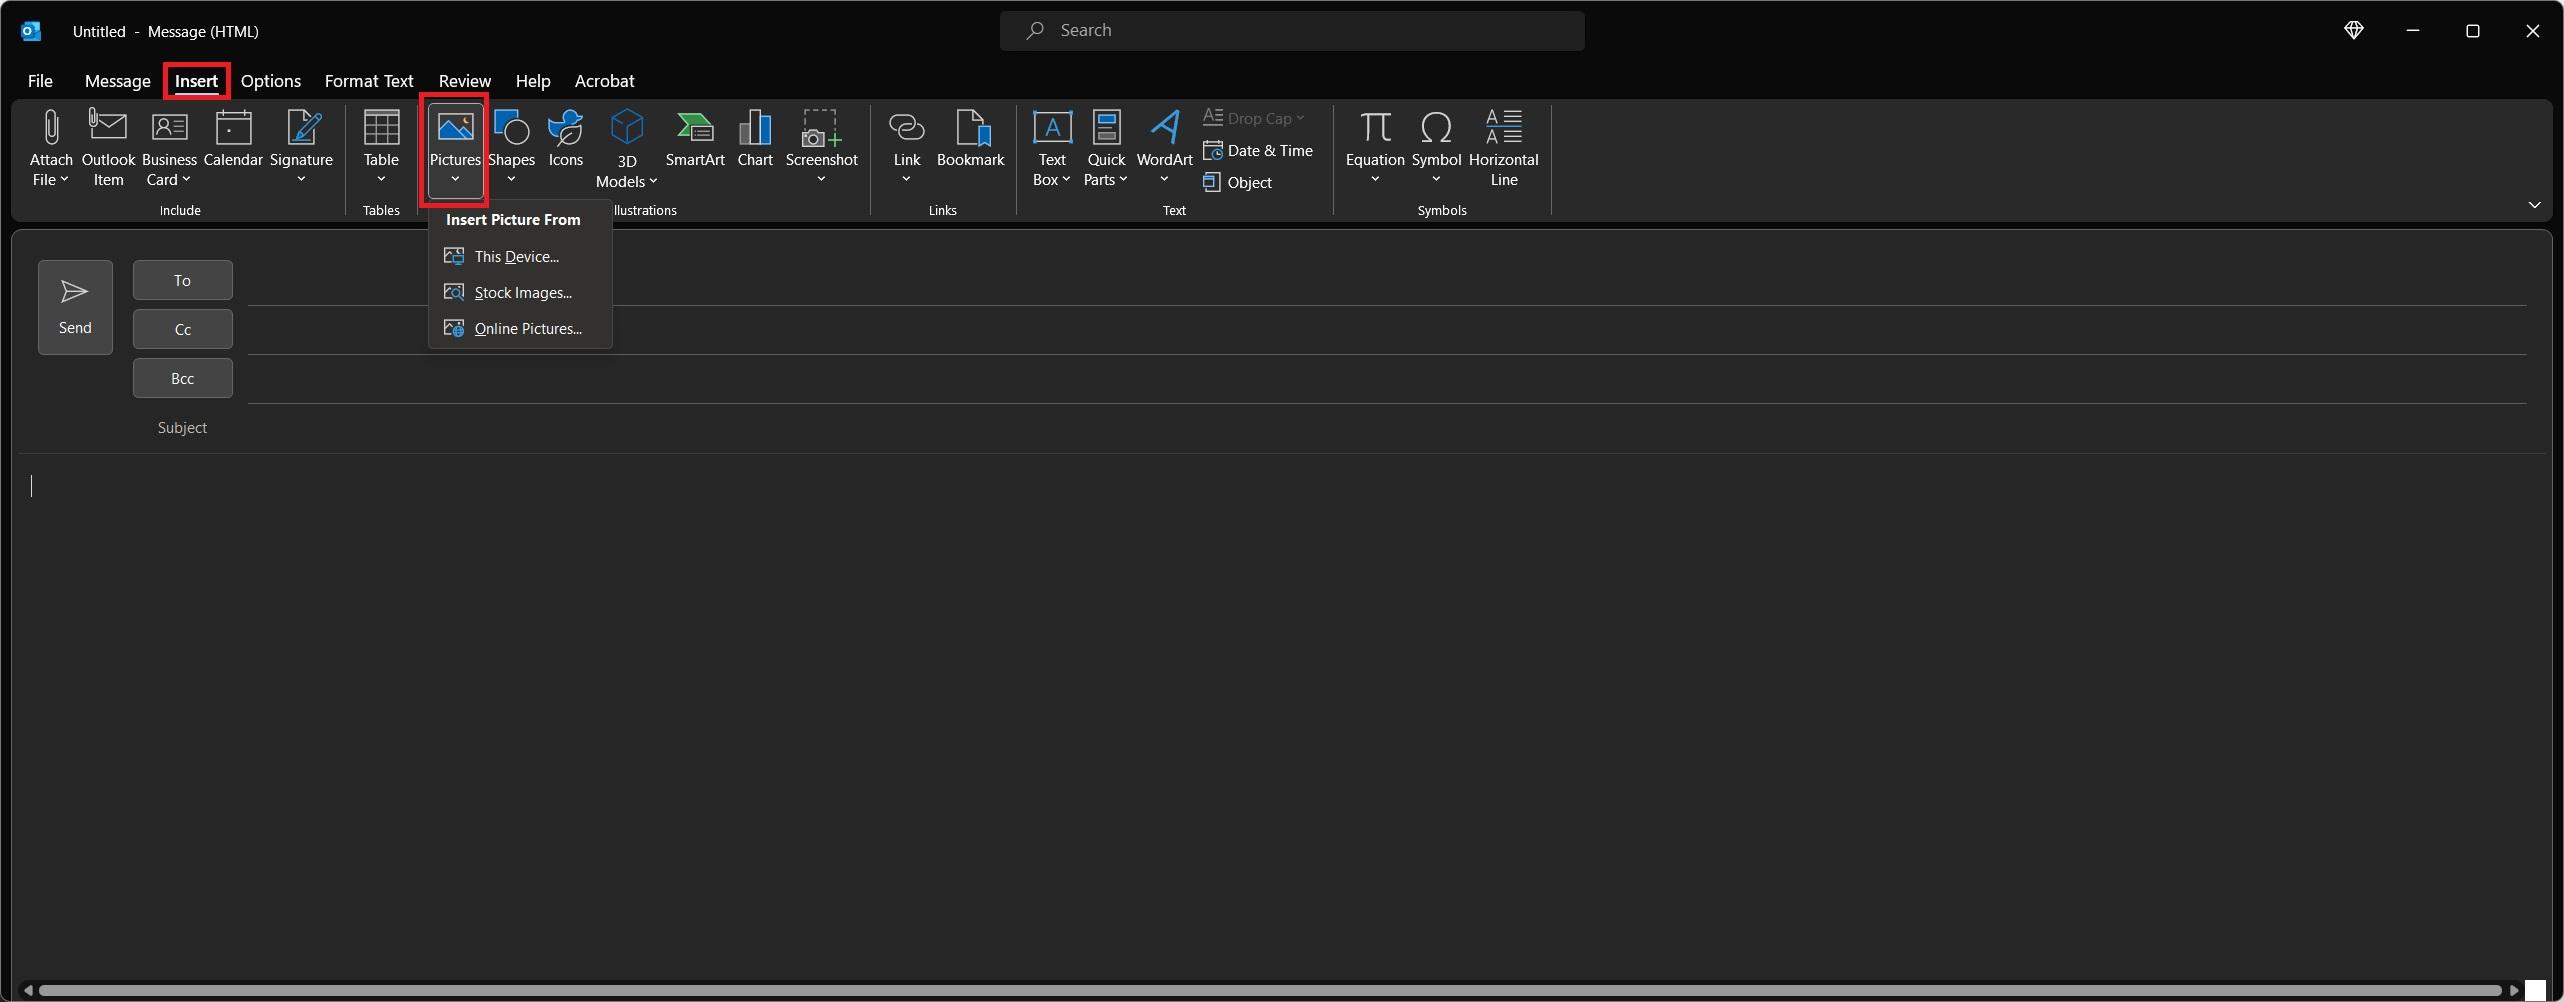Insert Date & Time
Image resolution: width=2564 pixels, height=1002 pixels.
tap(1258, 150)
